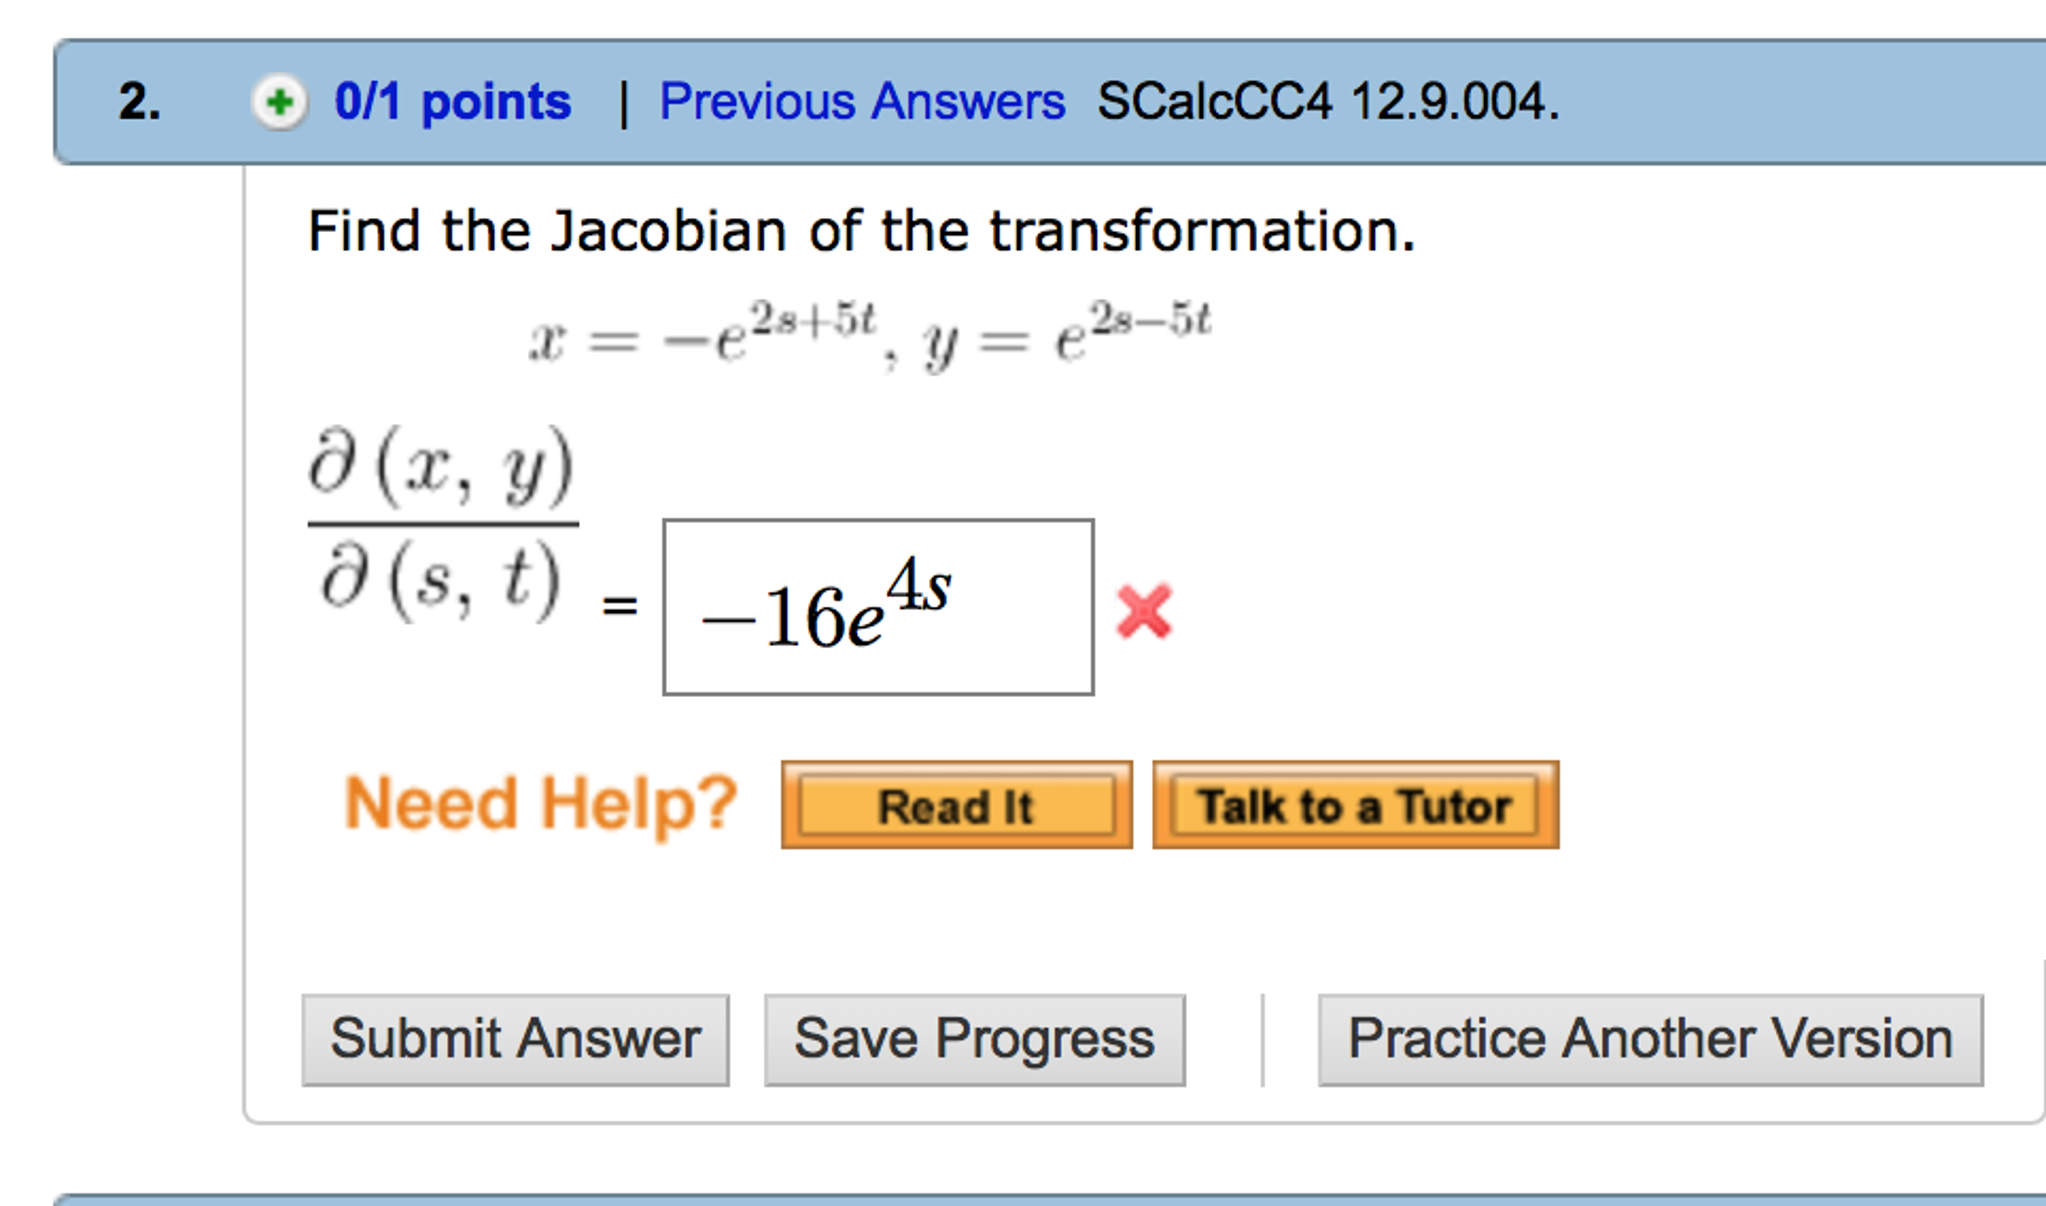Click Find the Jacobian instruction text
The width and height of the screenshot is (2046, 1206).
(x=860, y=230)
